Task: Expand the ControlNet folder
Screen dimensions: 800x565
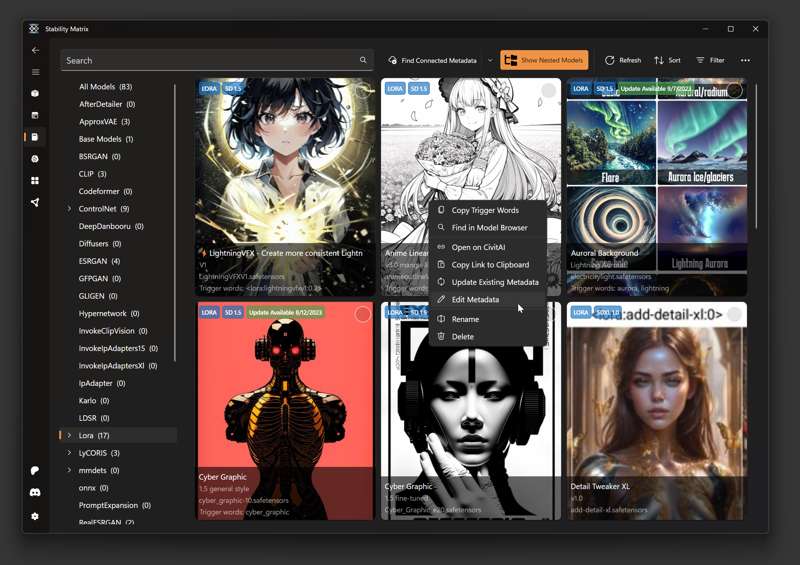Action: pyautogui.click(x=69, y=209)
